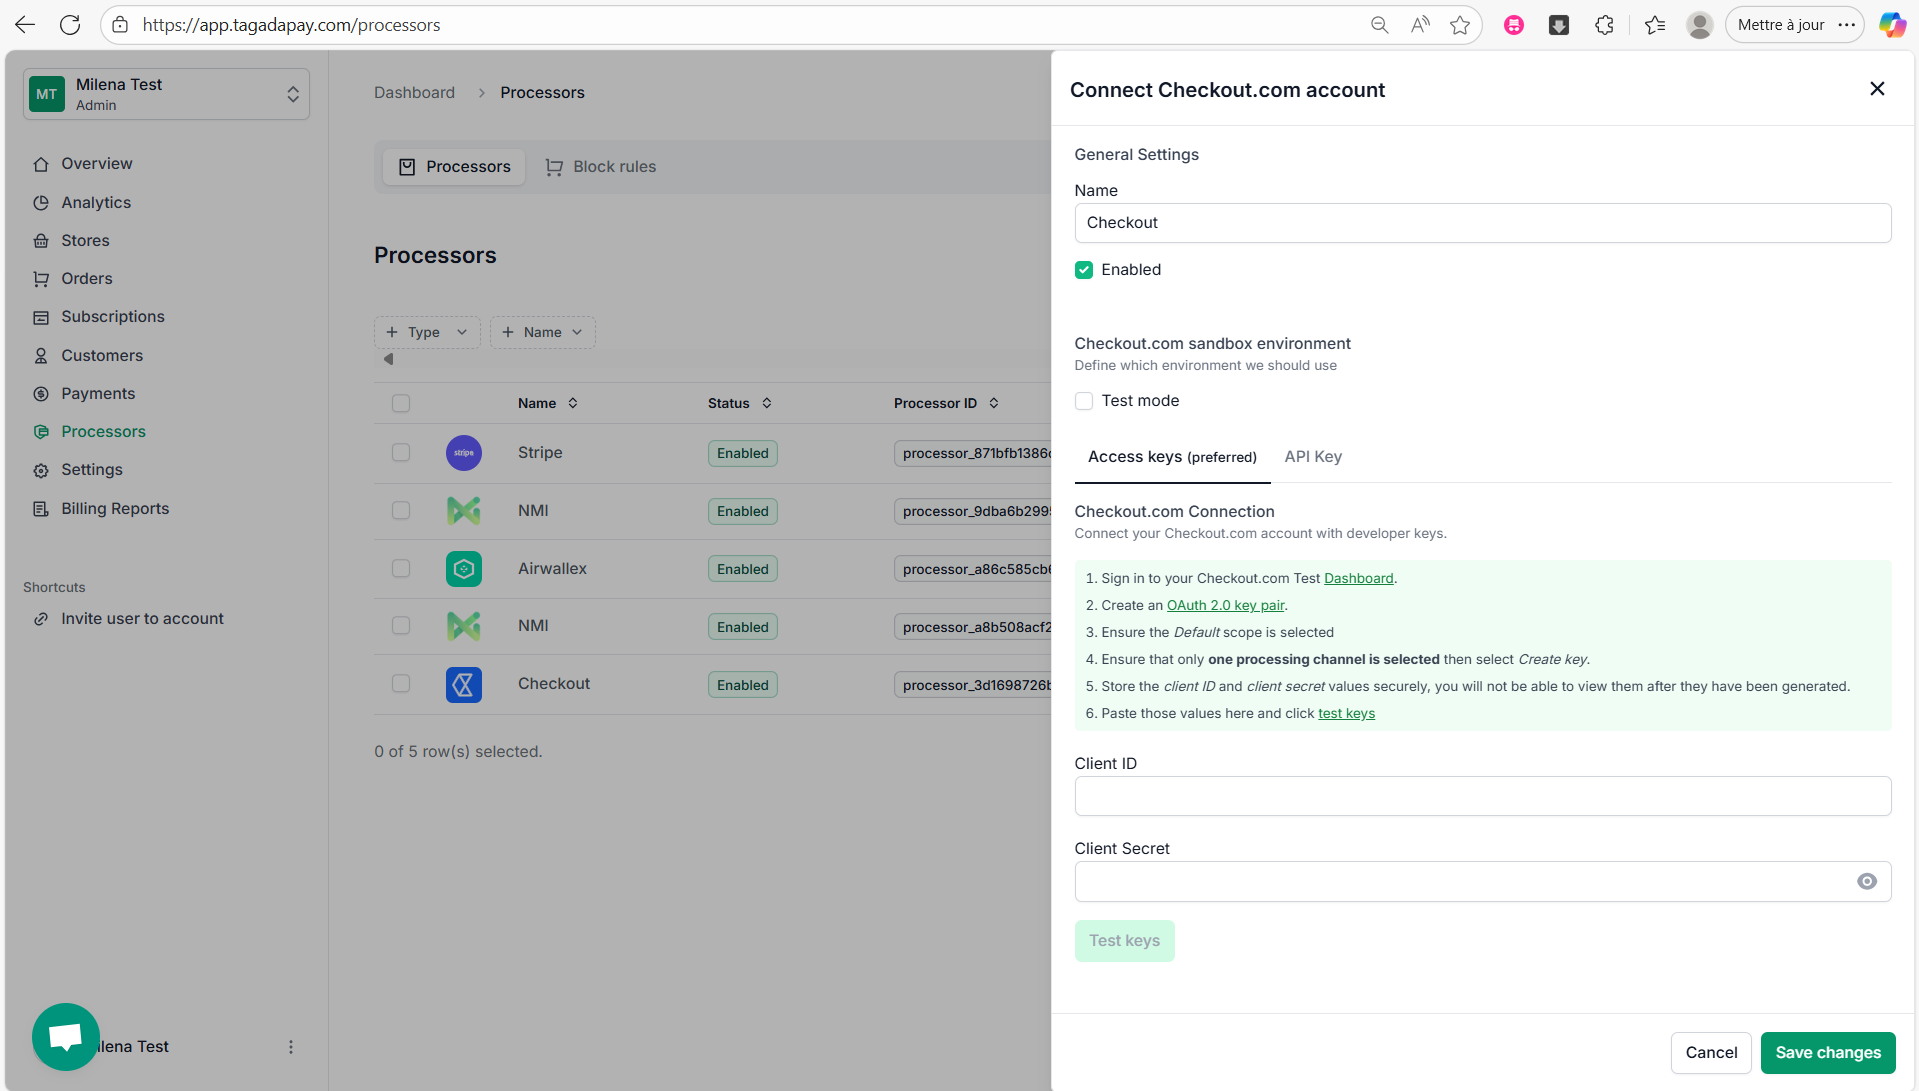Screen dimensions: 1919x1091
Task: Open Copilot icon in browser toolbar
Action: tap(1892, 25)
